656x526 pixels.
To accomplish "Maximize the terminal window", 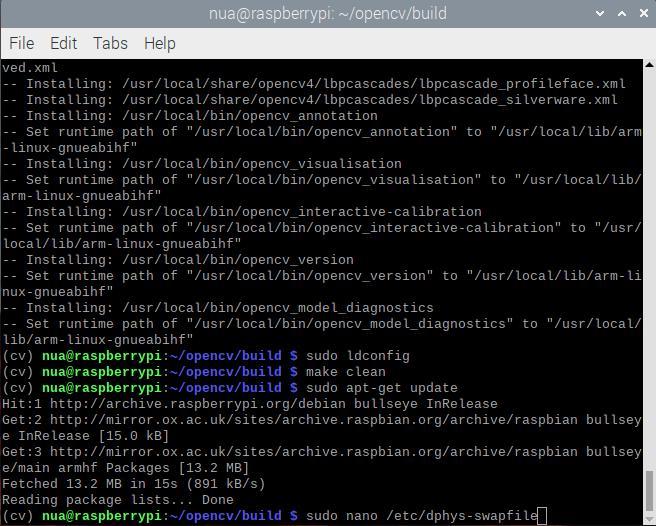I will pyautogui.click(x=620, y=14).
